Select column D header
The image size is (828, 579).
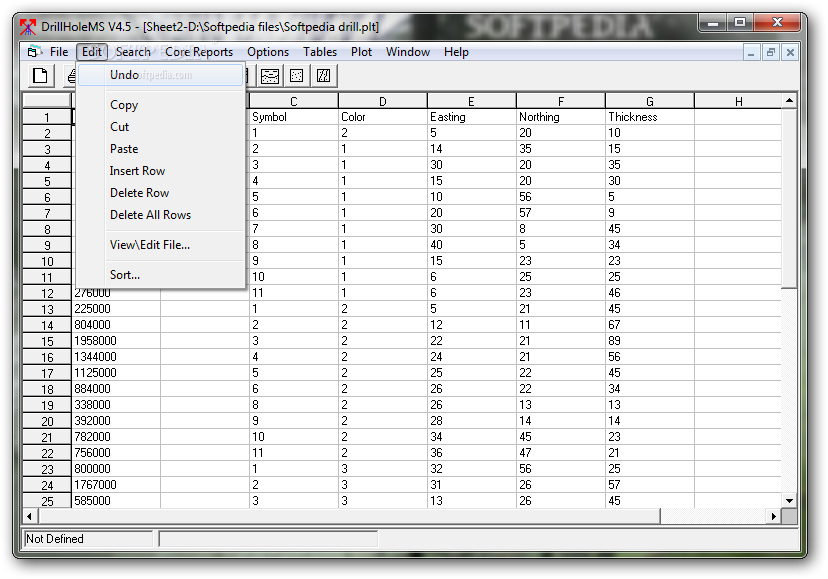tap(383, 101)
